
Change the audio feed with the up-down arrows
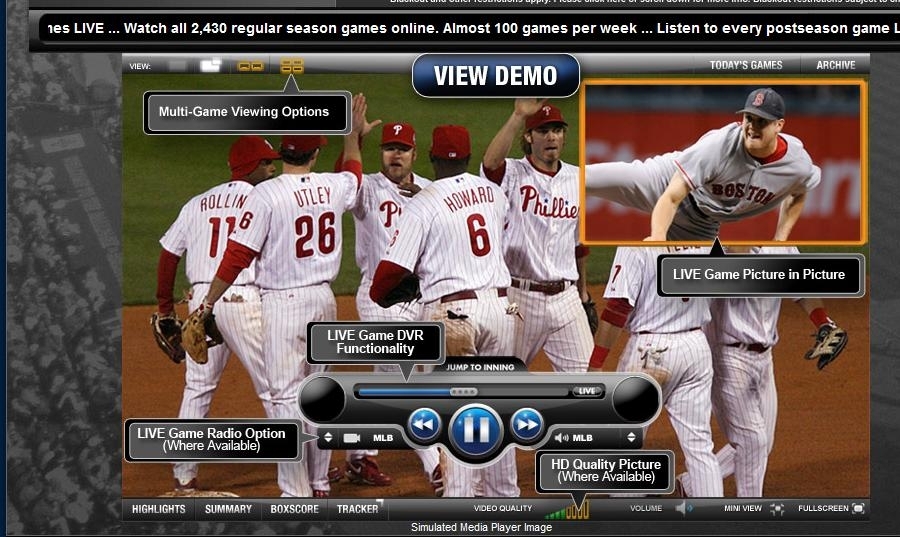pos(631,437)
